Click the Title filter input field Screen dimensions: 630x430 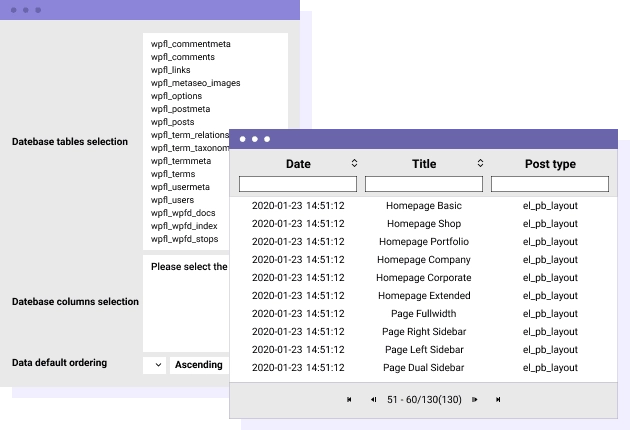424,184
